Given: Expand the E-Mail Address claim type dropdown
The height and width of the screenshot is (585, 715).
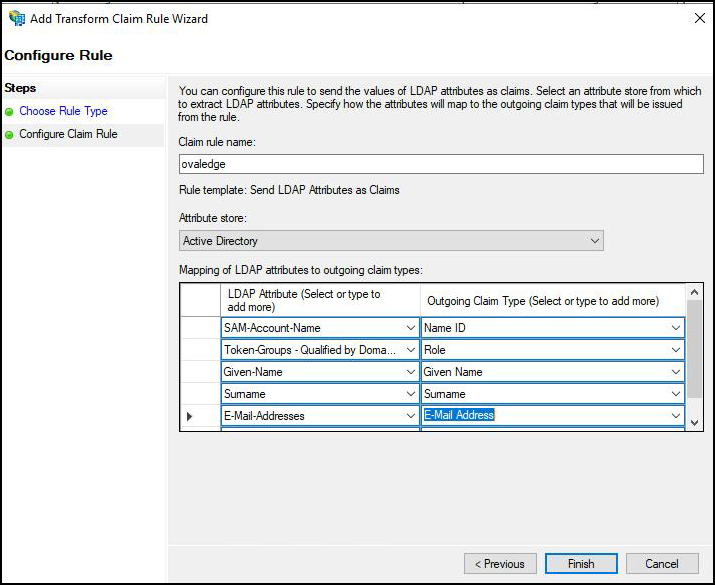Looking at the screenshot, I should pos(676,416).
